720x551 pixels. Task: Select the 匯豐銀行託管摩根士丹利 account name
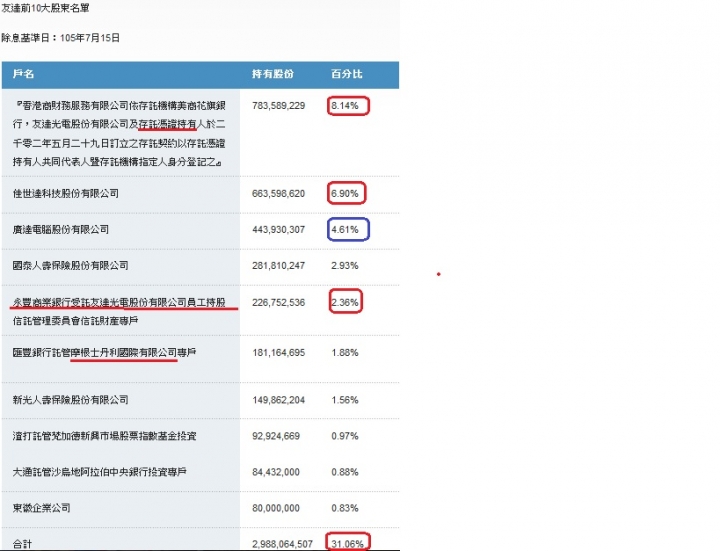tap(104, 353)
